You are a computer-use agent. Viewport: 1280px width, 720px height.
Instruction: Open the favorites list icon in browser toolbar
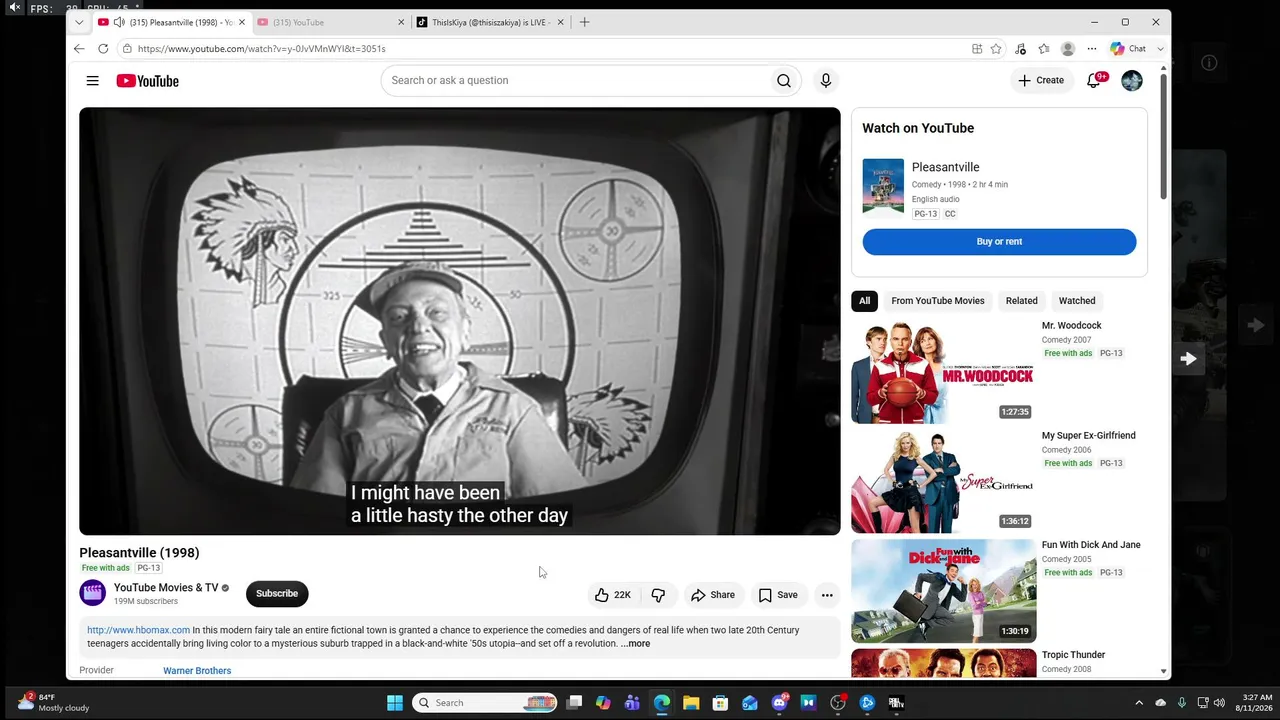1044,48
